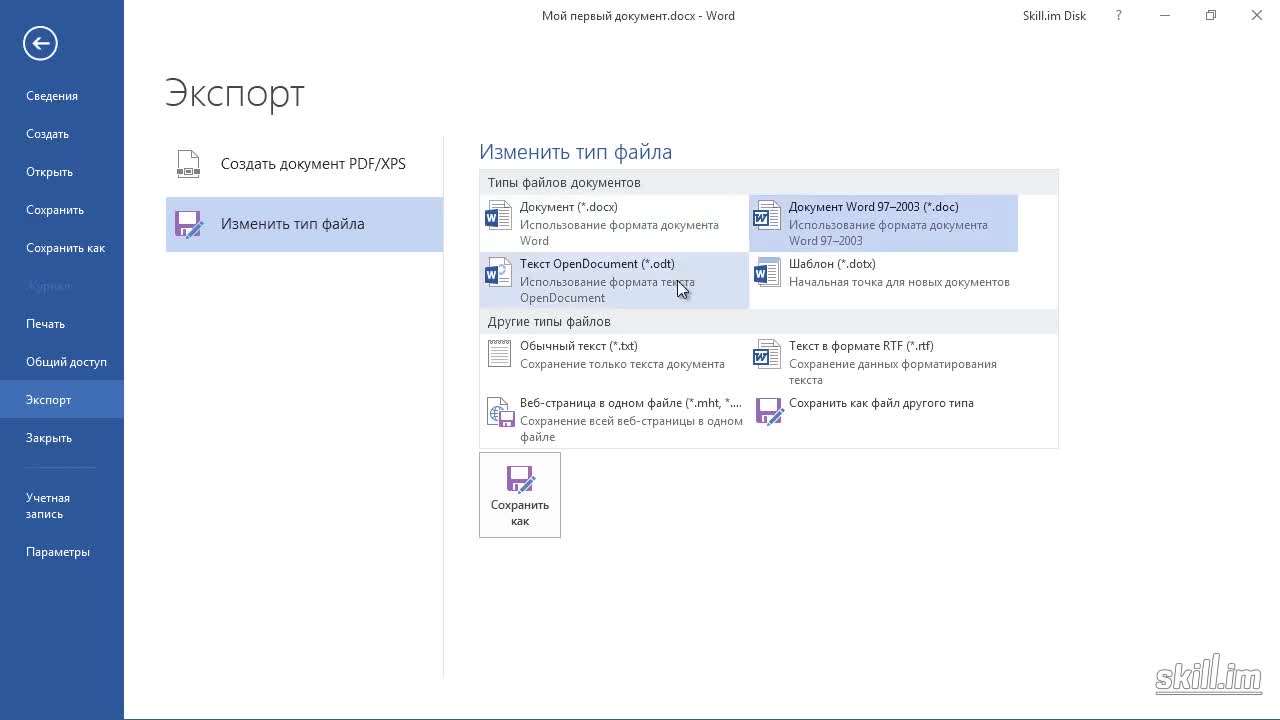Image resolution: width=1280 pixels, height=720 pixels.
Task: Choose Сохранить in the left sidebar
Action: pyautogui.click(x=62, y=210)
